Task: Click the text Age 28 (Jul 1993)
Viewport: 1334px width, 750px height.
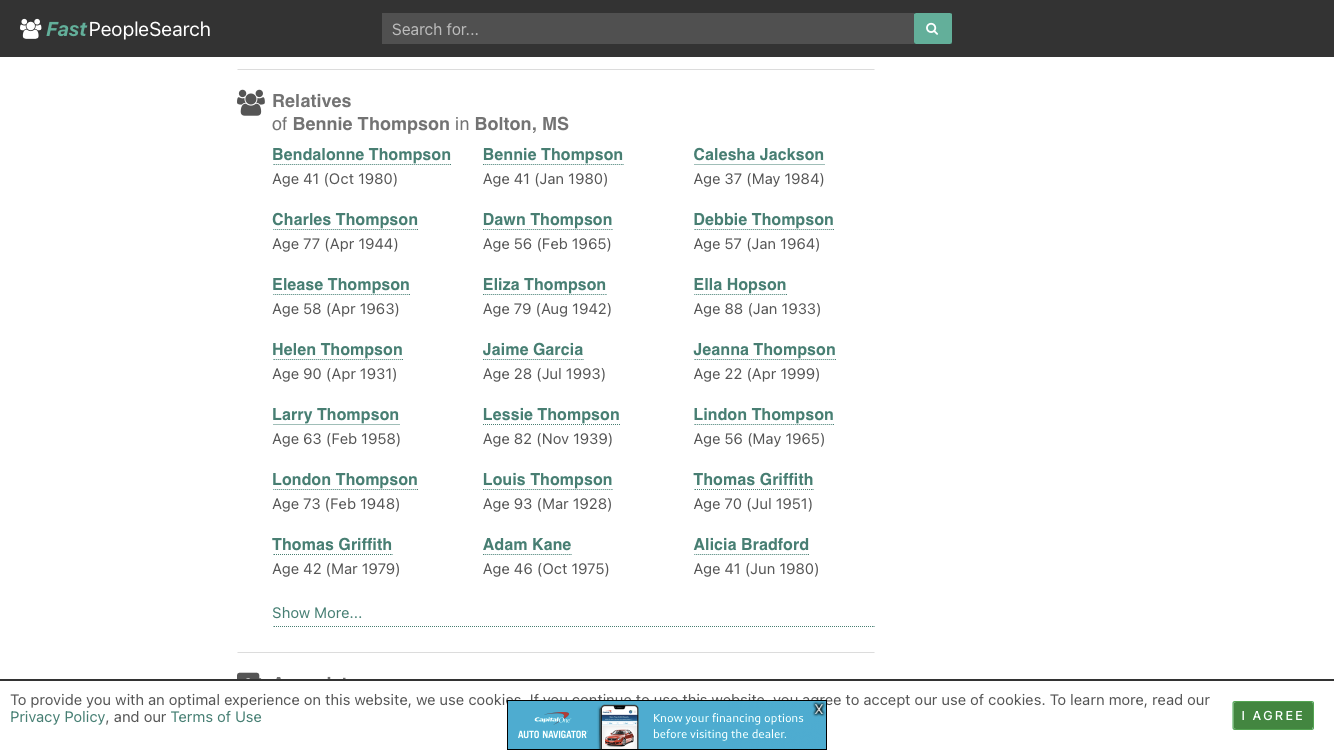Action: pos(544,374)
